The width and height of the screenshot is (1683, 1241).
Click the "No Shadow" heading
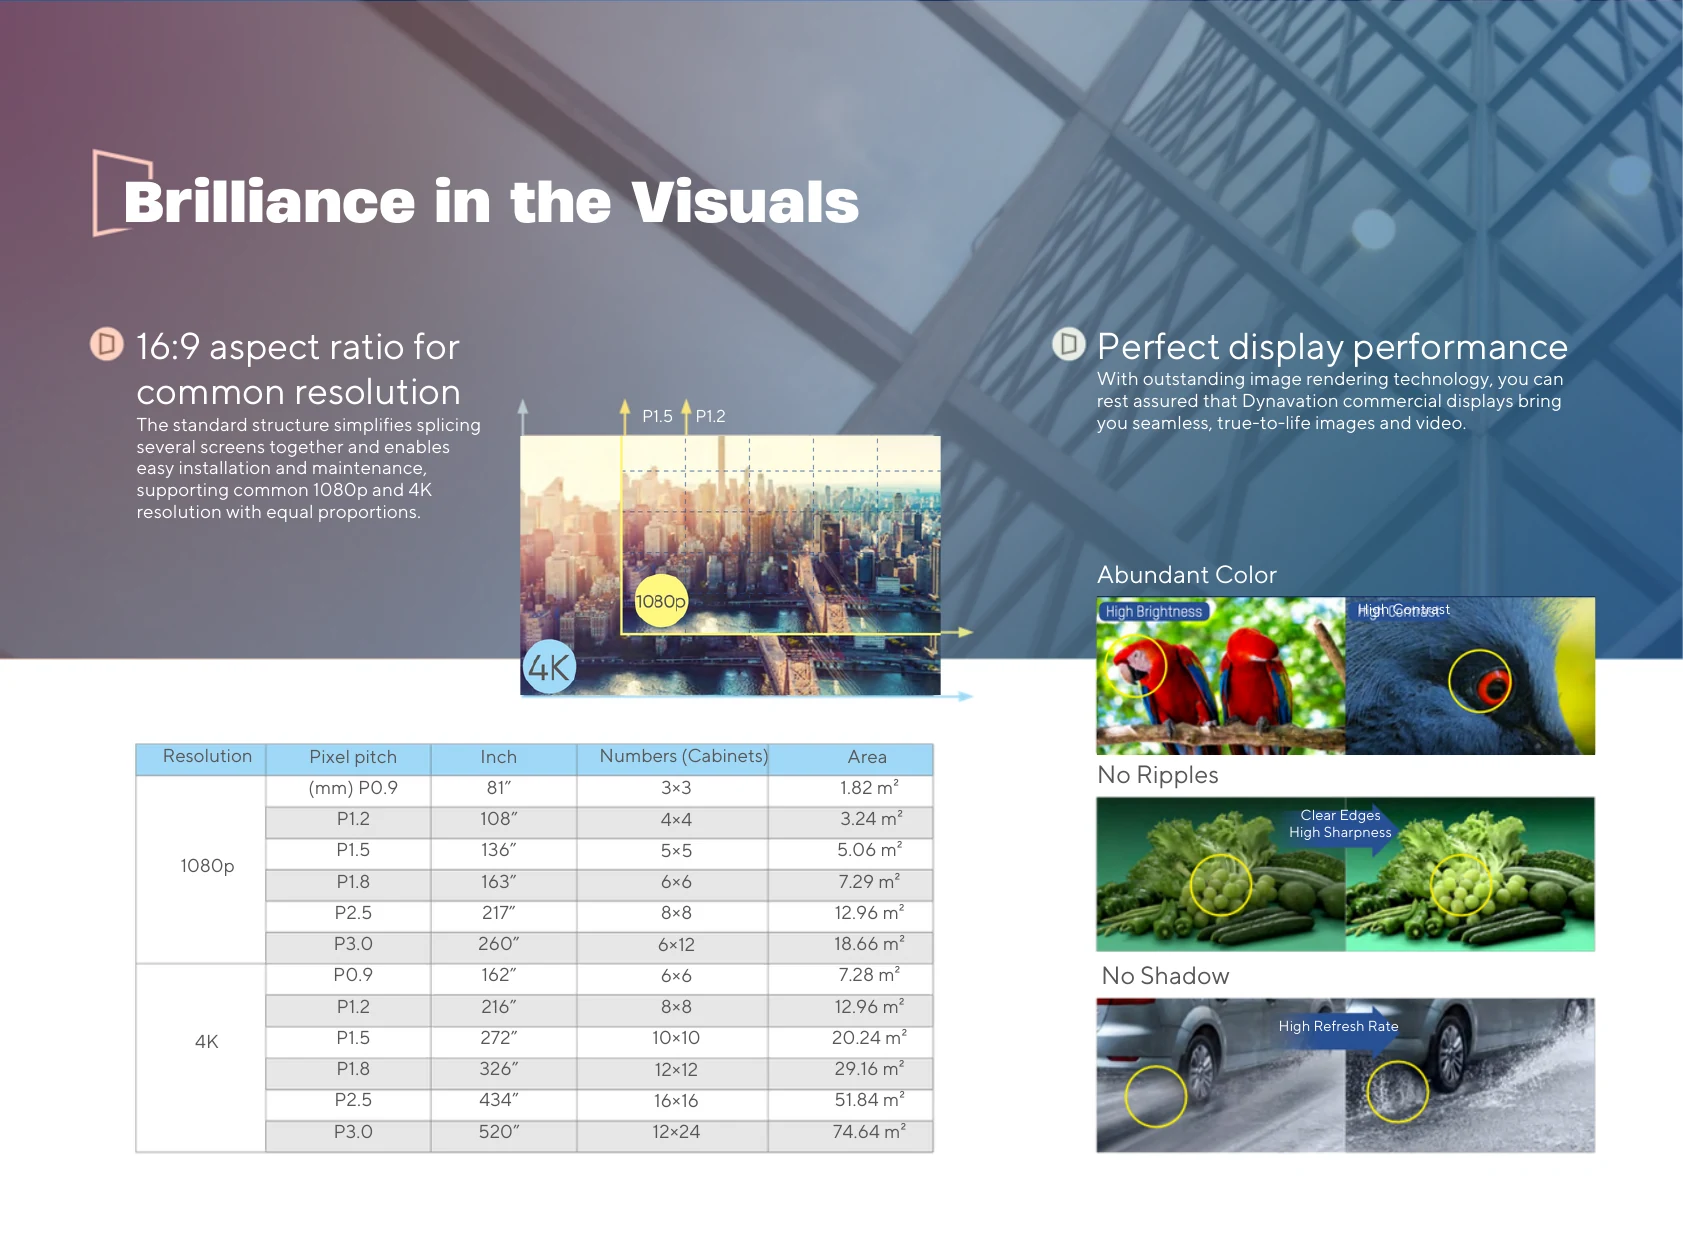[x=1165, y=976]
